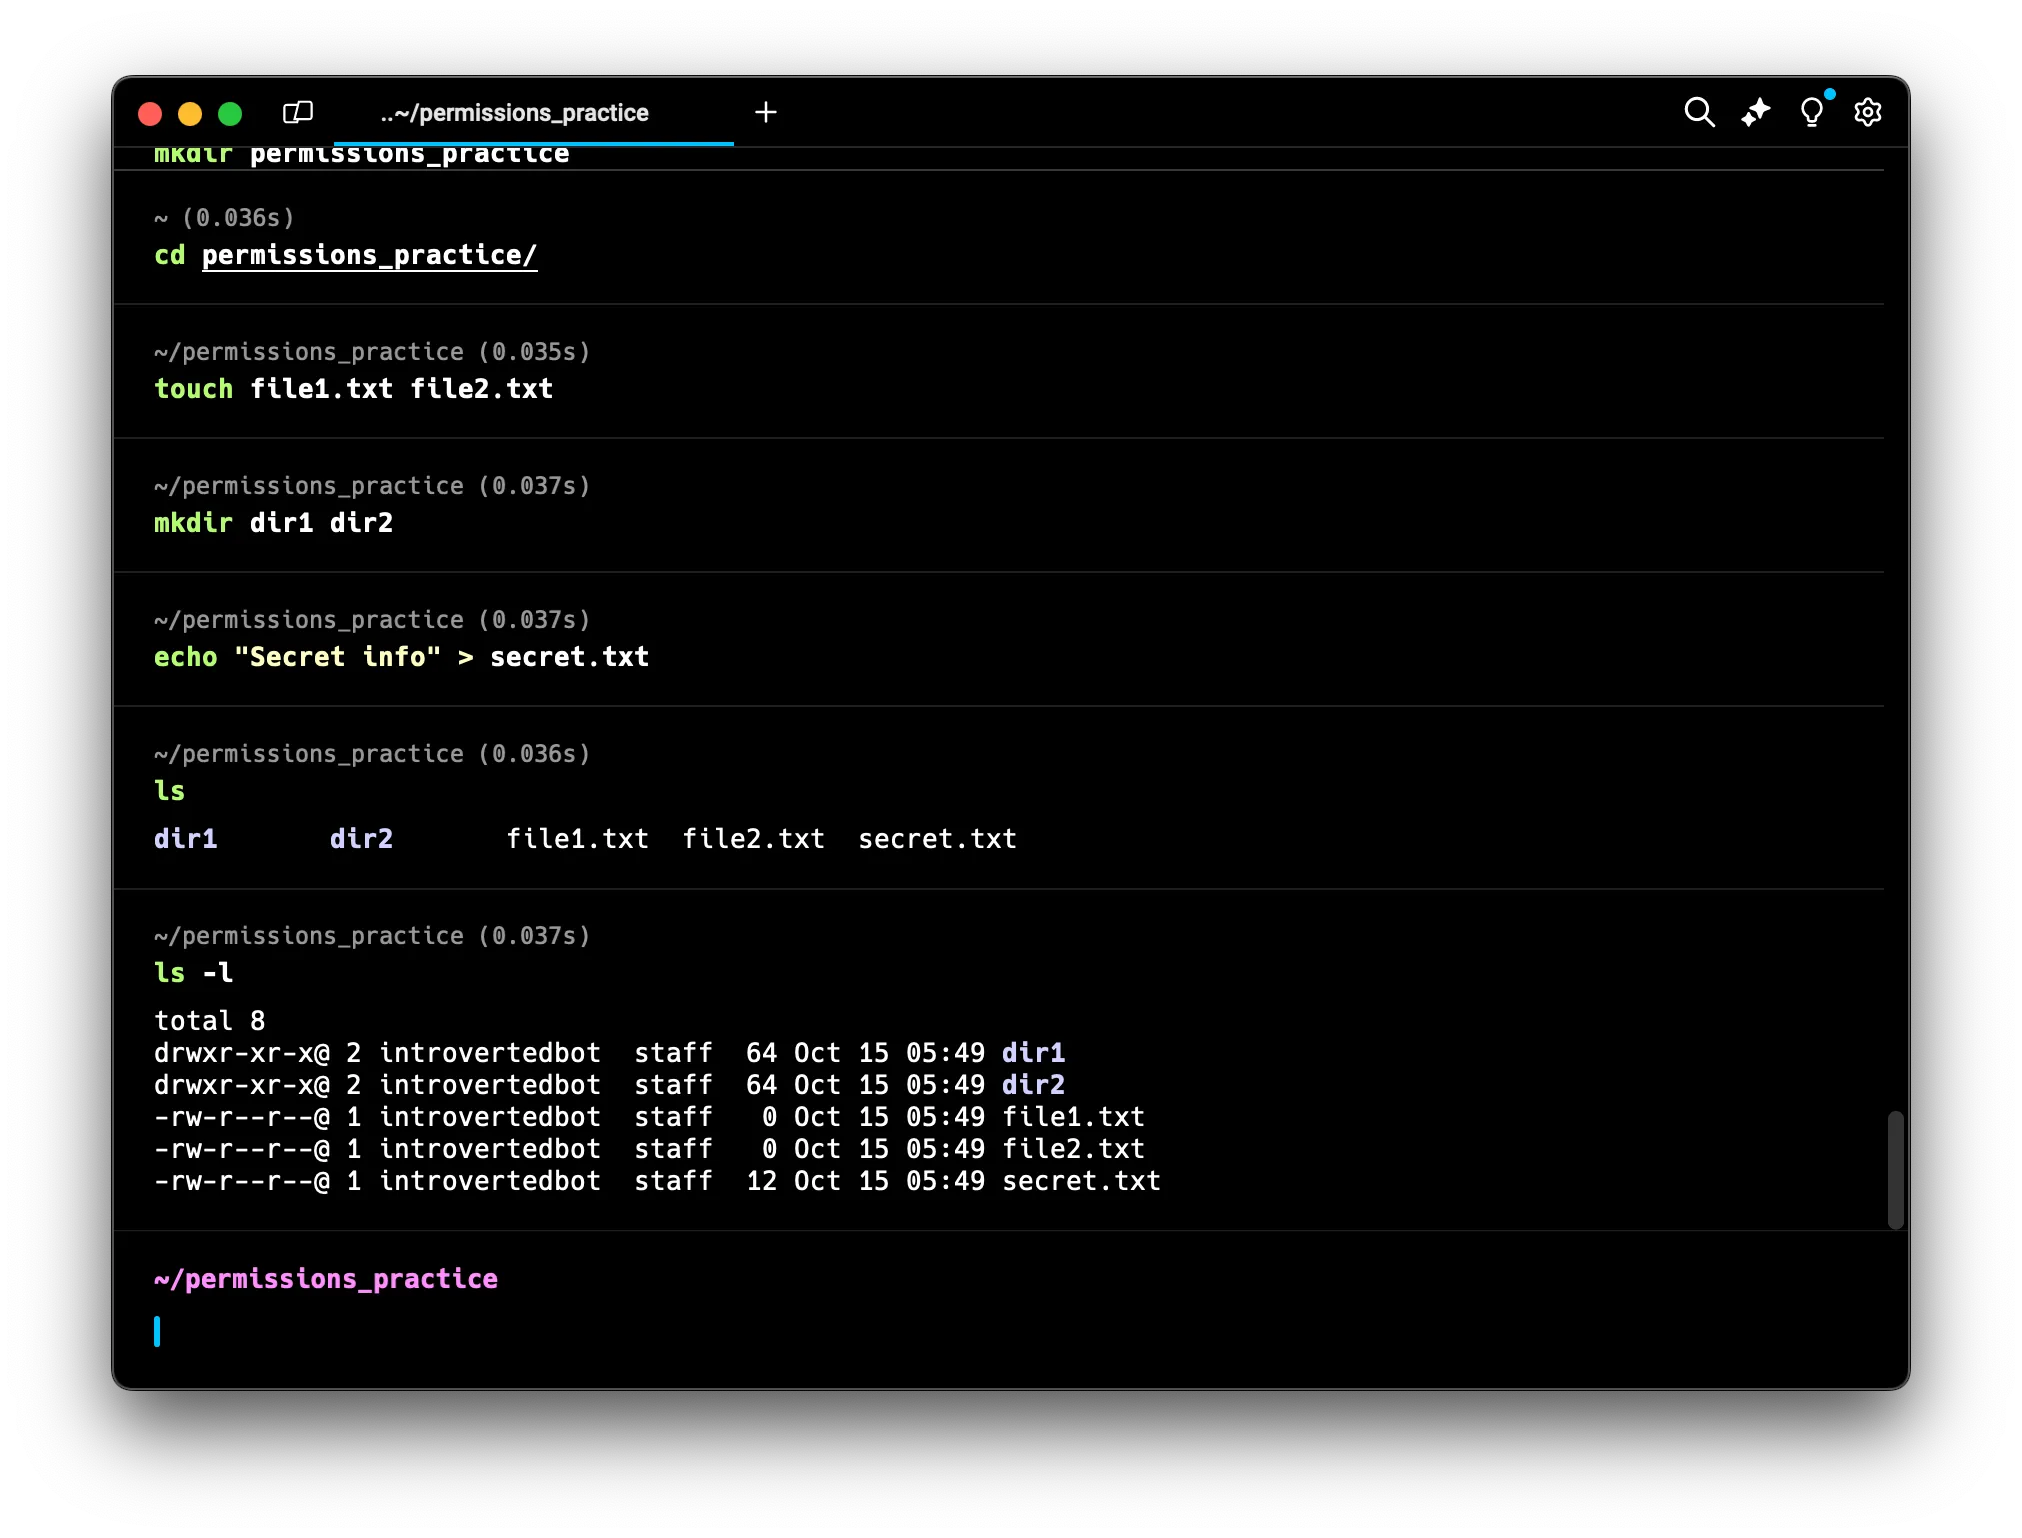Click the underlined permissions_practice/ path link
Screen dimensions: 2022x1538
[x=369, y=255]
